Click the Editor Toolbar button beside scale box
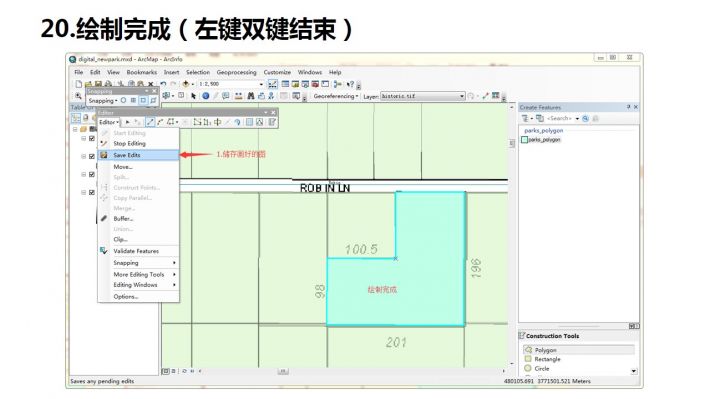The image size is (710, 399). pos(273,84)
